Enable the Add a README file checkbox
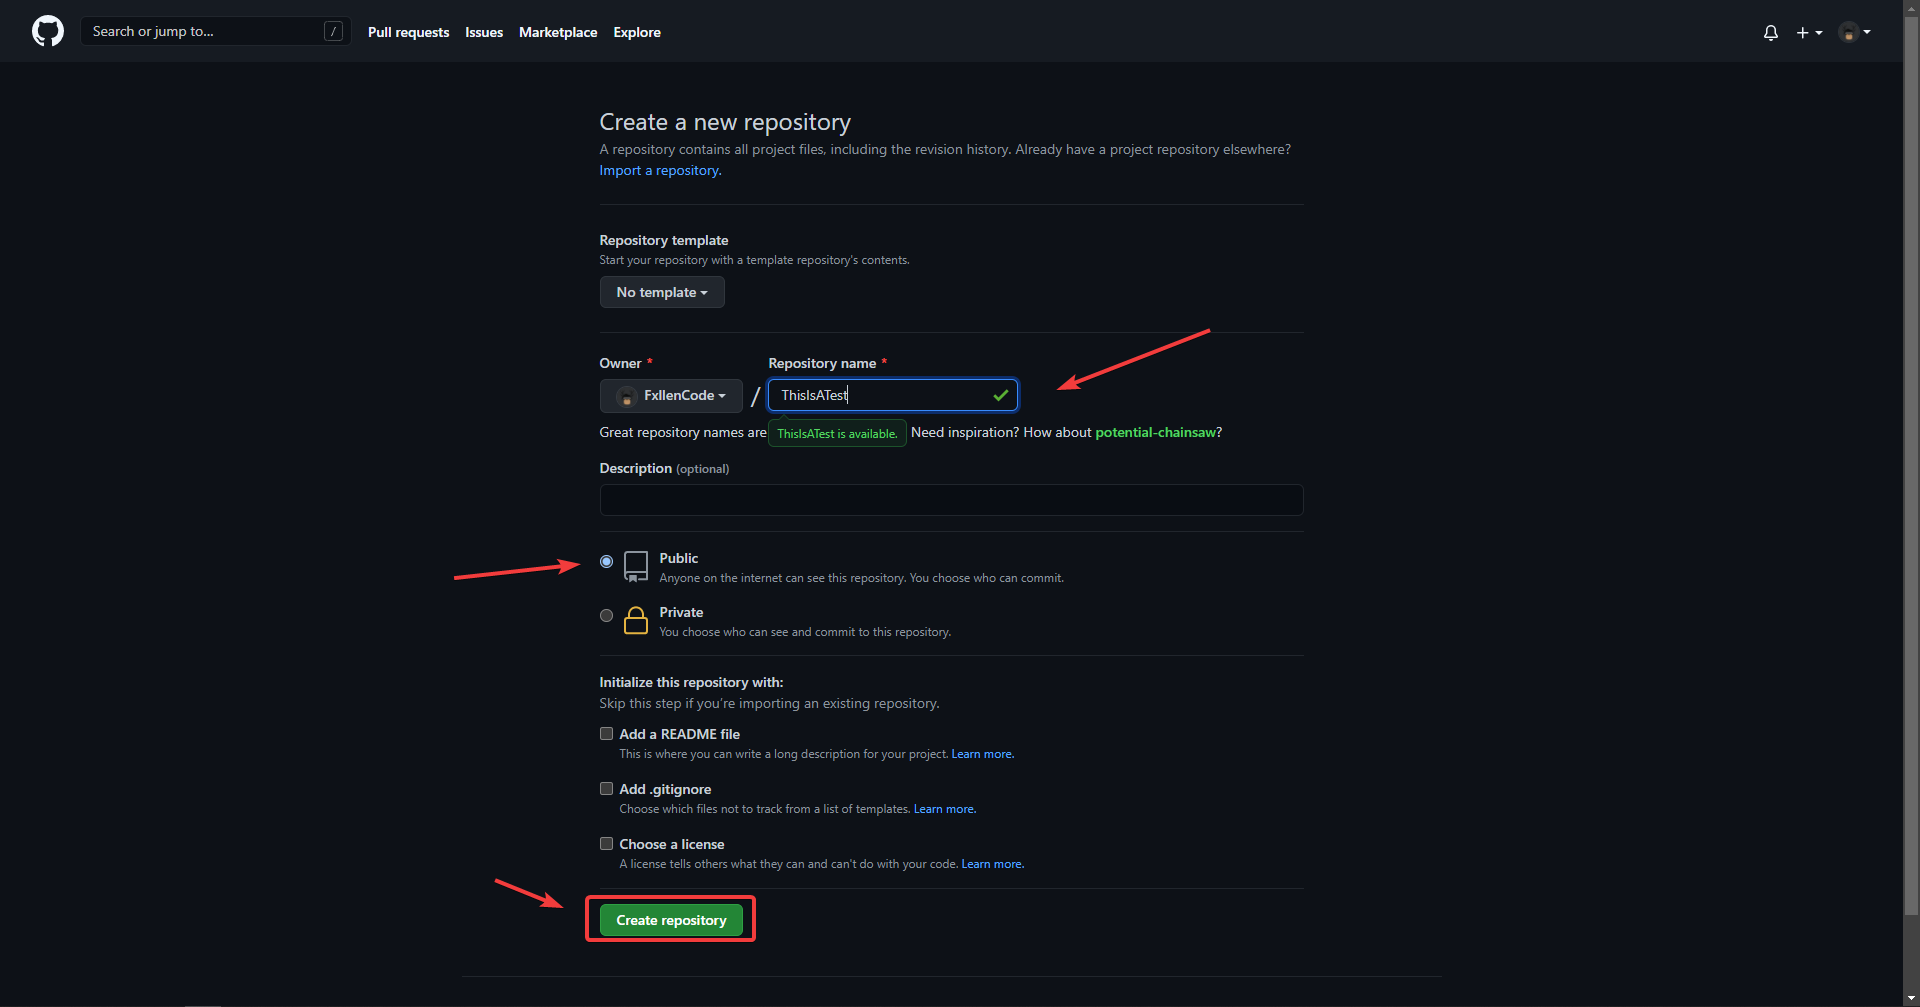This screenshot has width=1920, height=1007. click(606, 733)
